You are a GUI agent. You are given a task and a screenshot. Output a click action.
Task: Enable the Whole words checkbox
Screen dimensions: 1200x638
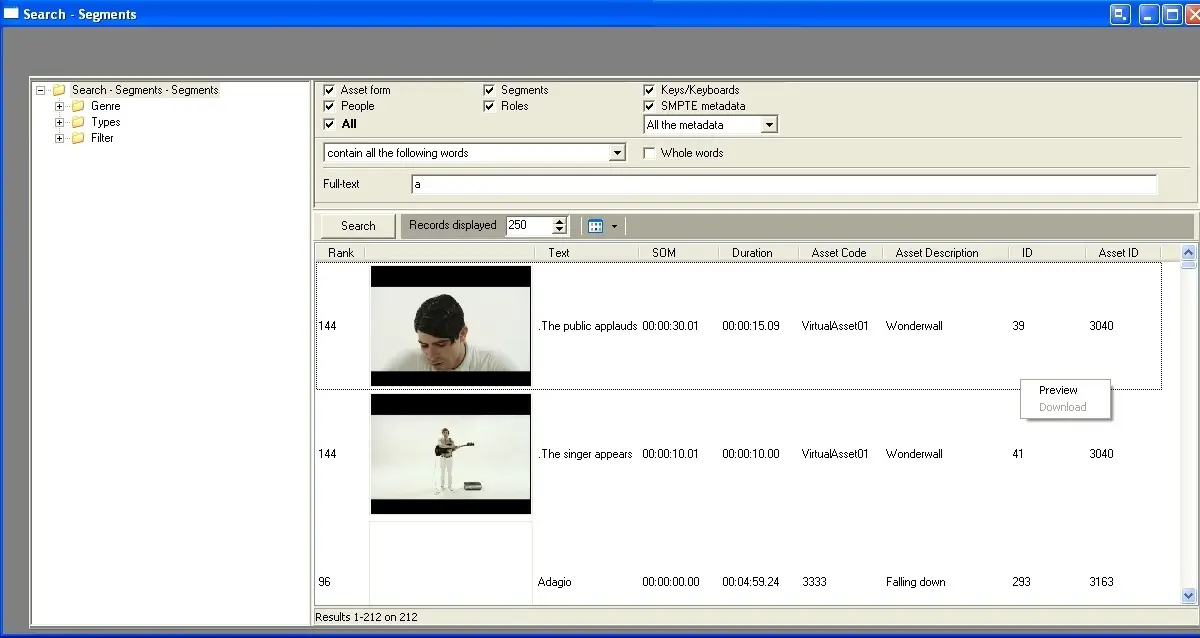(x=649, y=153)
